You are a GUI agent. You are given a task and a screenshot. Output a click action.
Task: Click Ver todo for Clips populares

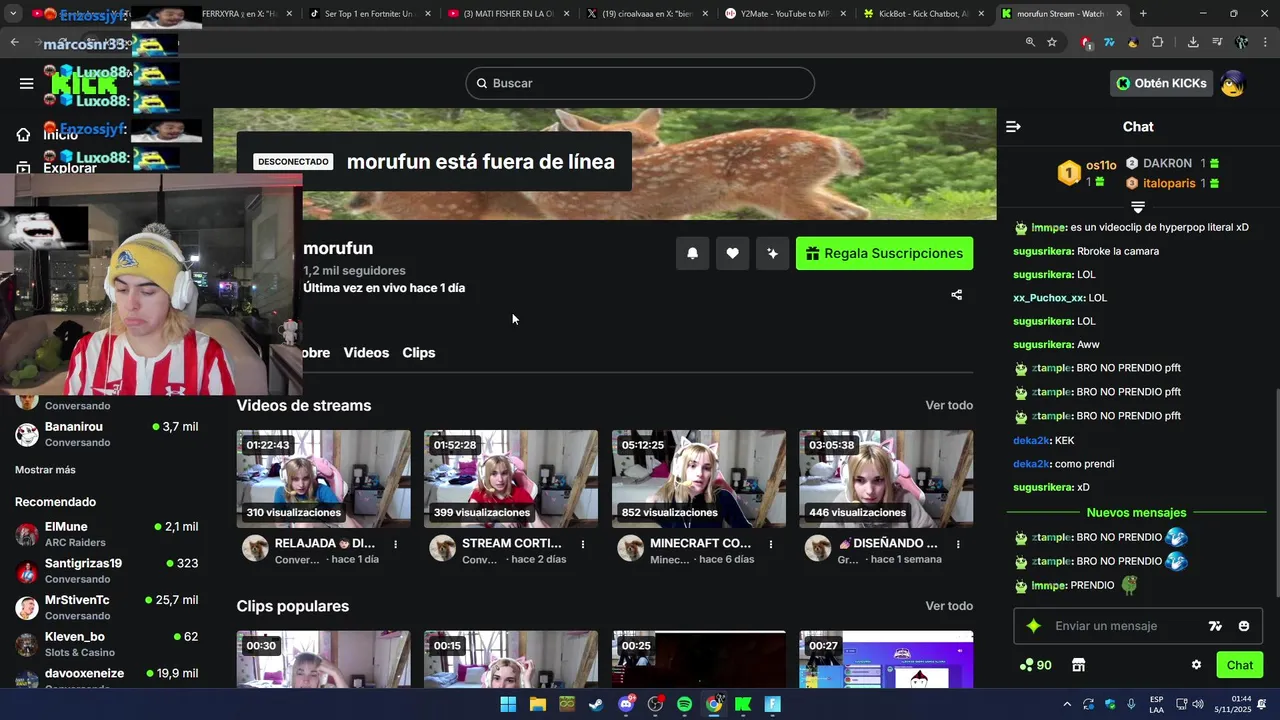(x=949, y=606)
